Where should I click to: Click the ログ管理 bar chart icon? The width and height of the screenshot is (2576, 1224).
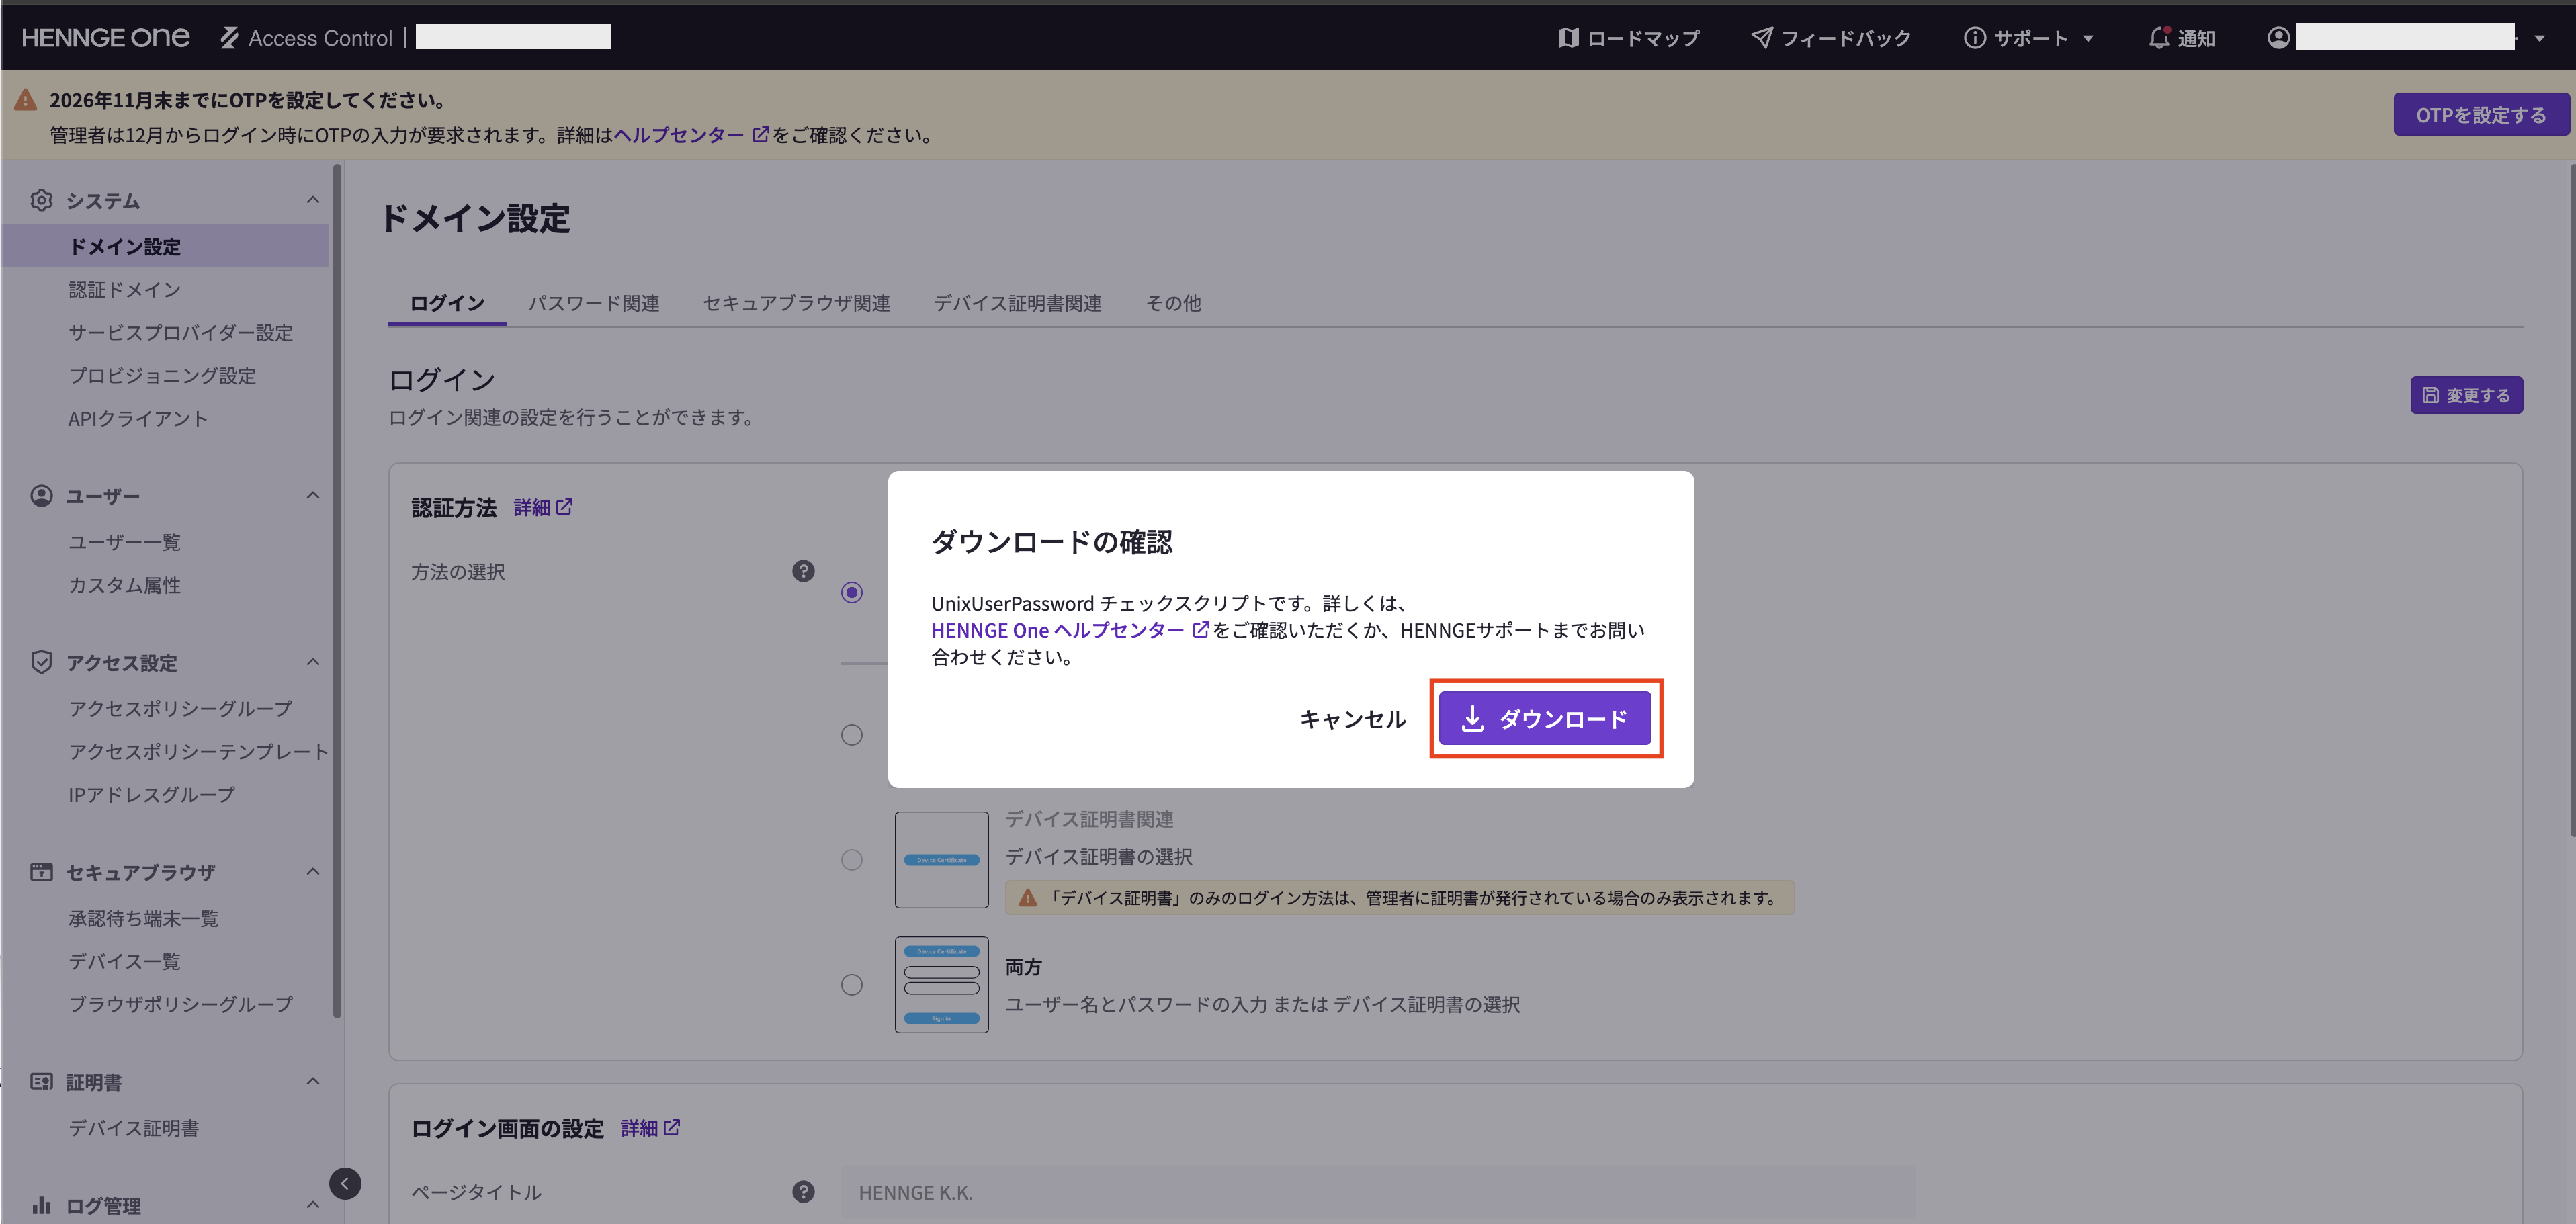41,1205
